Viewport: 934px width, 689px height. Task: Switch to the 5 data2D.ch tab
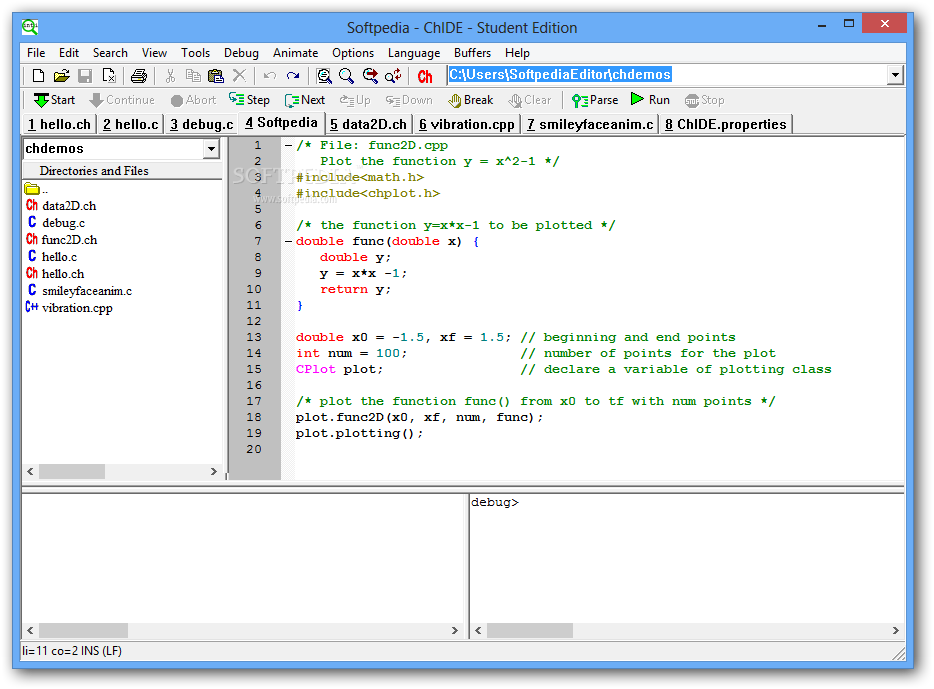pyautogui.click(x=368, y=124)
